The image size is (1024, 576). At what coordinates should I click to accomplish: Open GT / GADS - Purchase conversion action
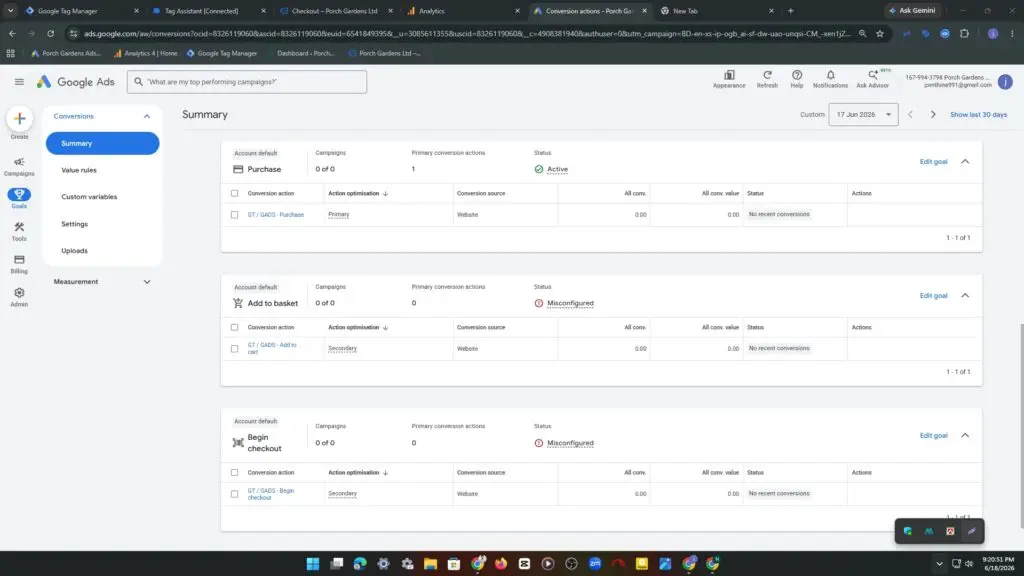(276, 214)
